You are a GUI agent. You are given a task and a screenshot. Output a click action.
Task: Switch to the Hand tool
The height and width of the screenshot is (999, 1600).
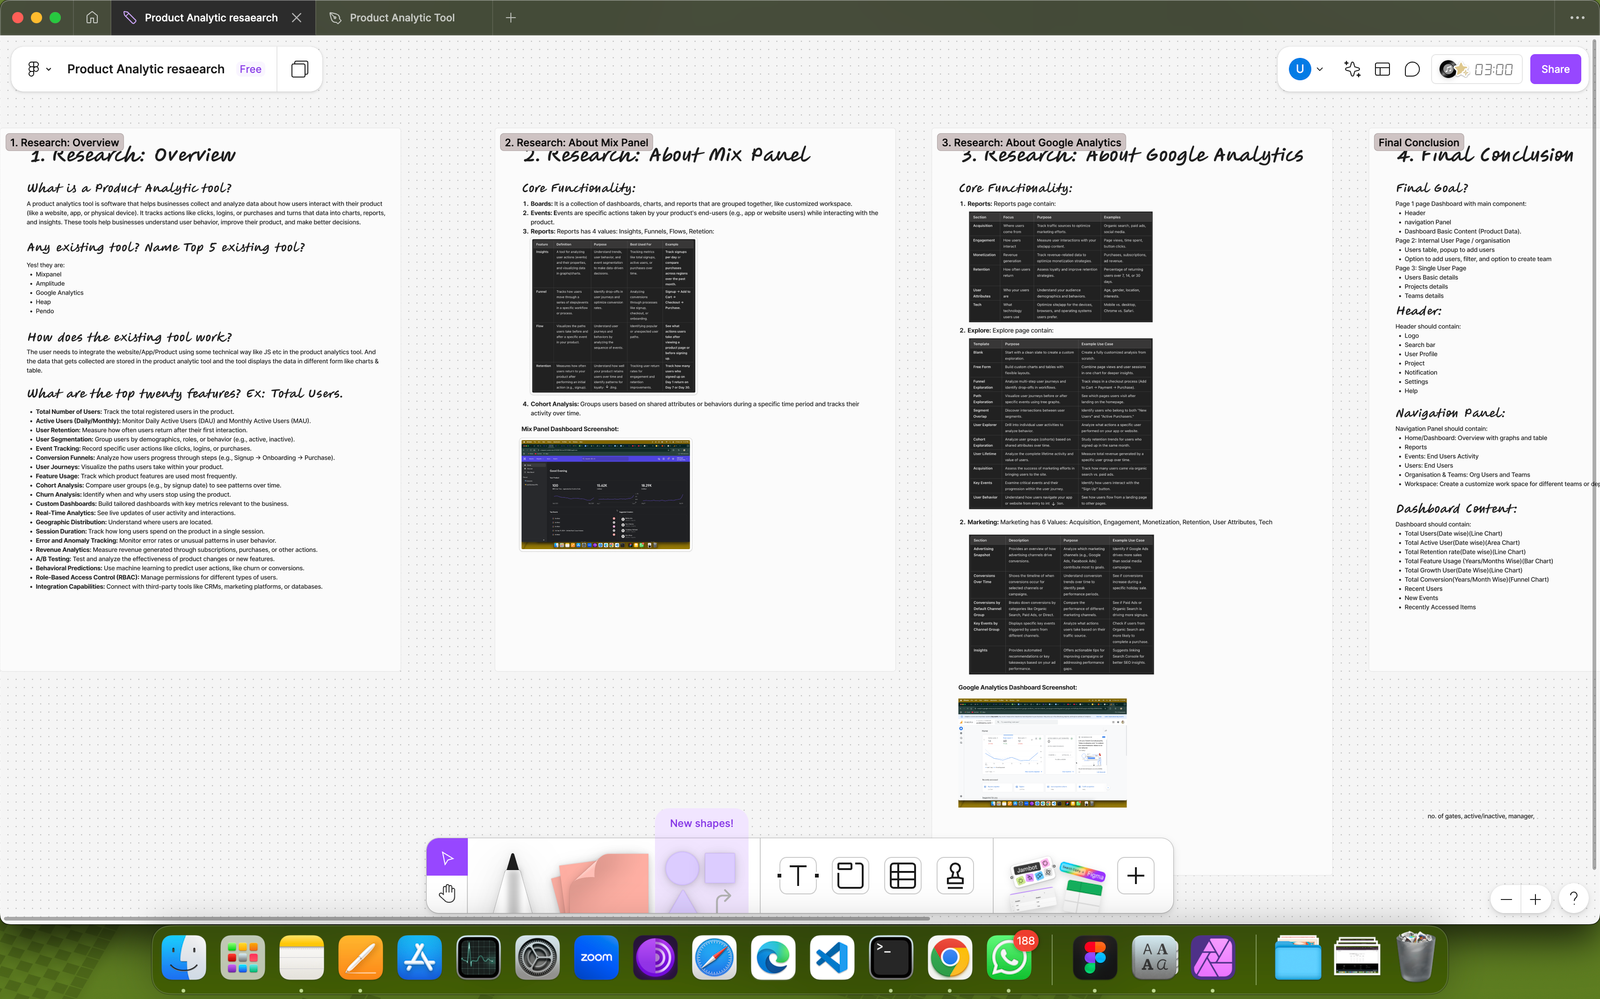tap(447, 893)
